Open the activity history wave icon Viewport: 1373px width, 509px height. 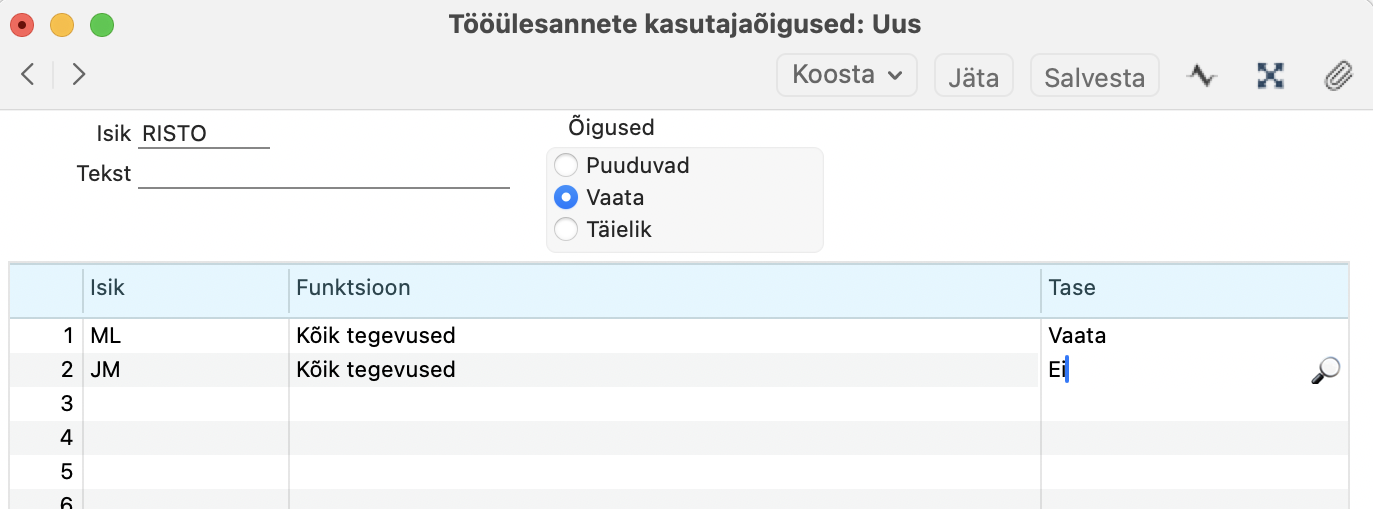[x=1201, y=76]
